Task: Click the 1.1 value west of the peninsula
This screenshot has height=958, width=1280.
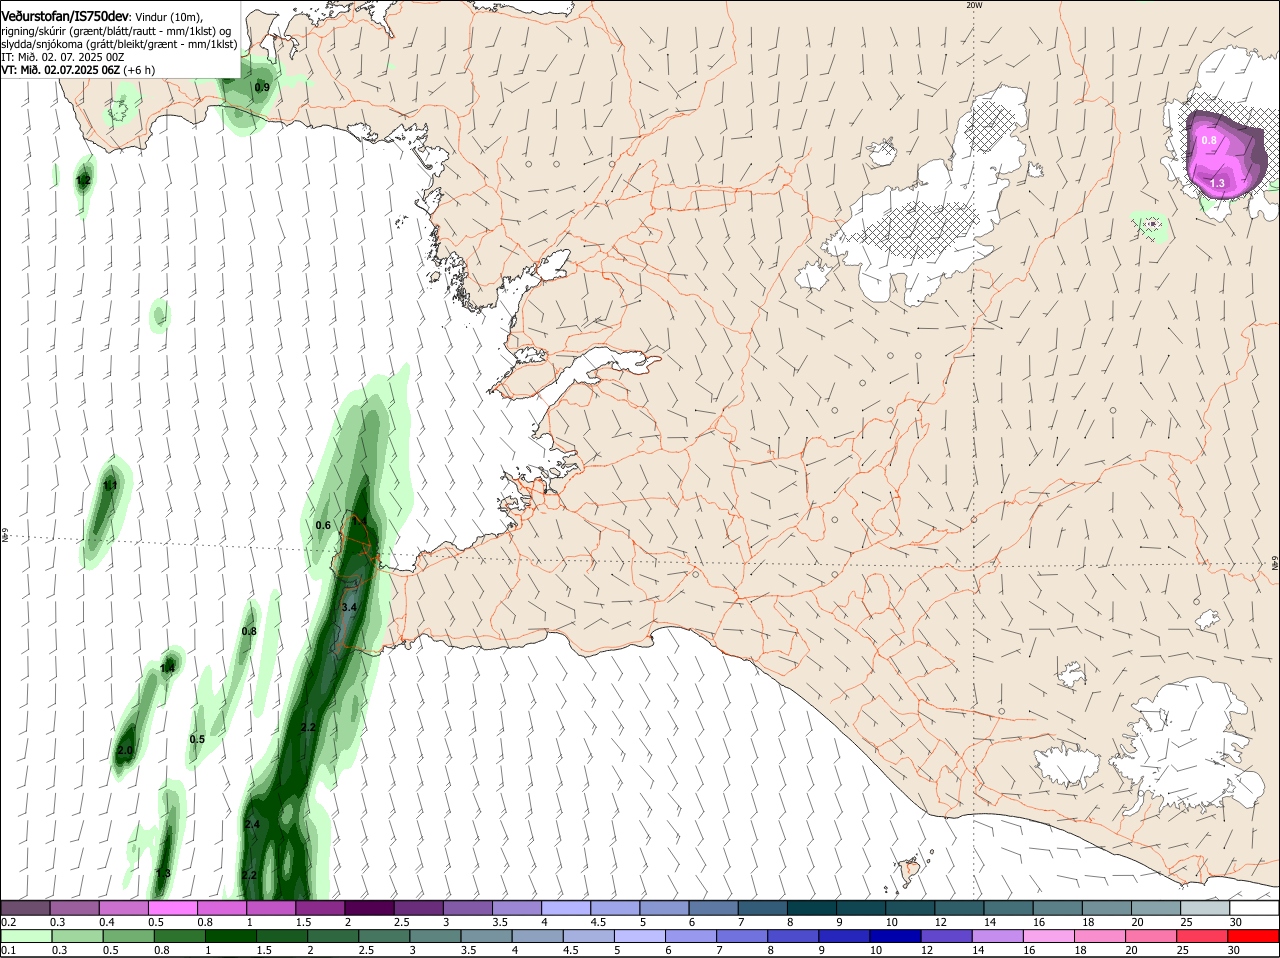Action: pyautogui.click(x=110, y=486)
